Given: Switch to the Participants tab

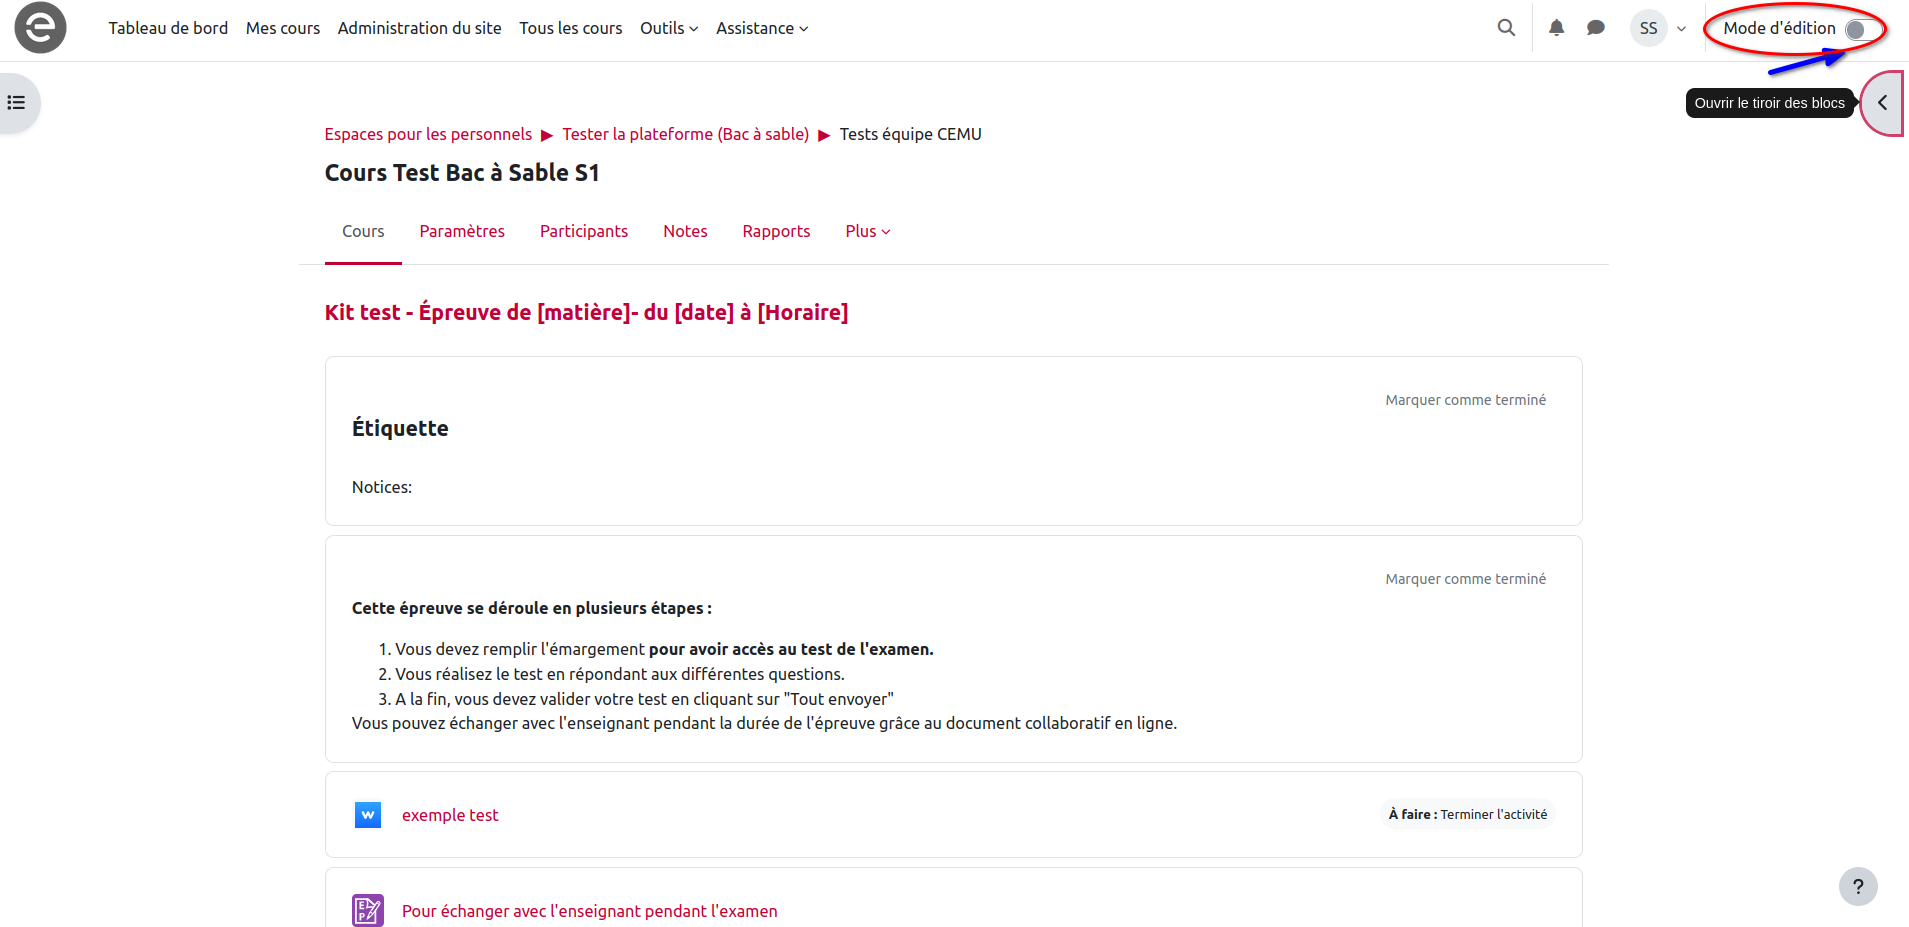Looking at the screenshot, I should pos(584,231).
